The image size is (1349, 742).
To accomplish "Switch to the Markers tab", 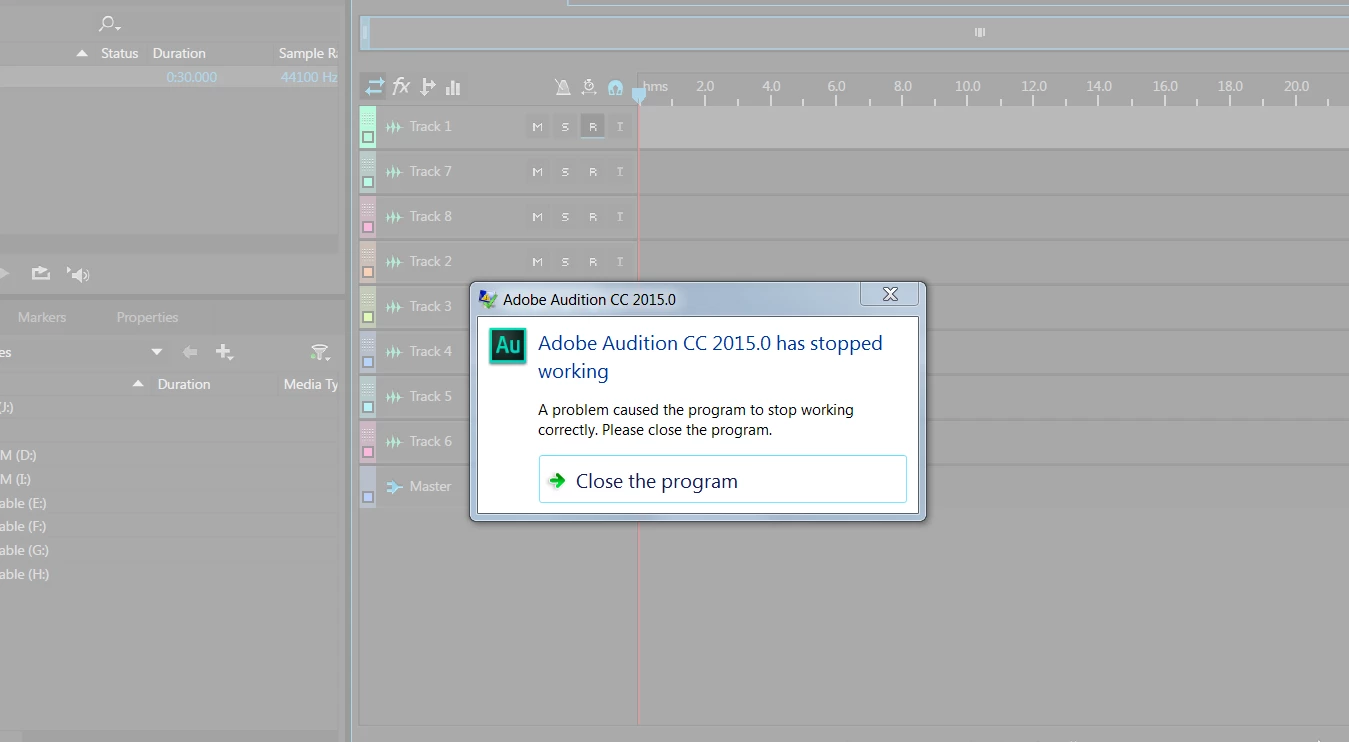I will [42, 317].
